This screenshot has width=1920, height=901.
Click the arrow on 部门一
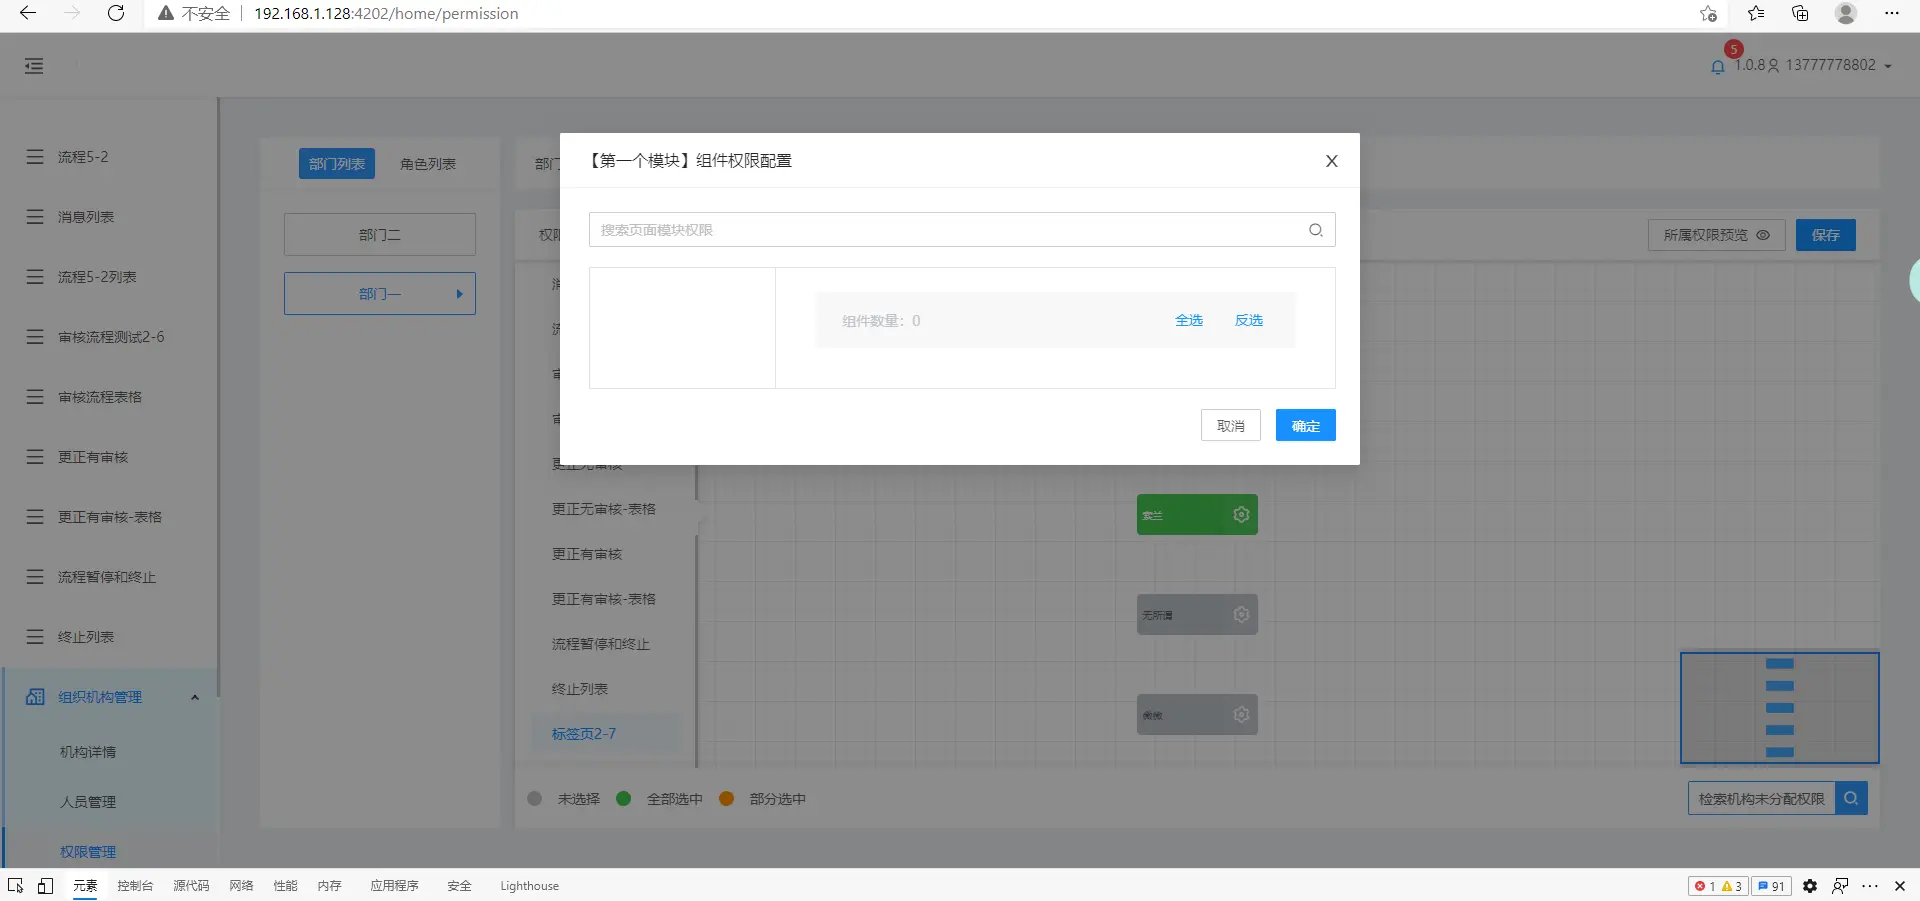[x=459, y=294]
